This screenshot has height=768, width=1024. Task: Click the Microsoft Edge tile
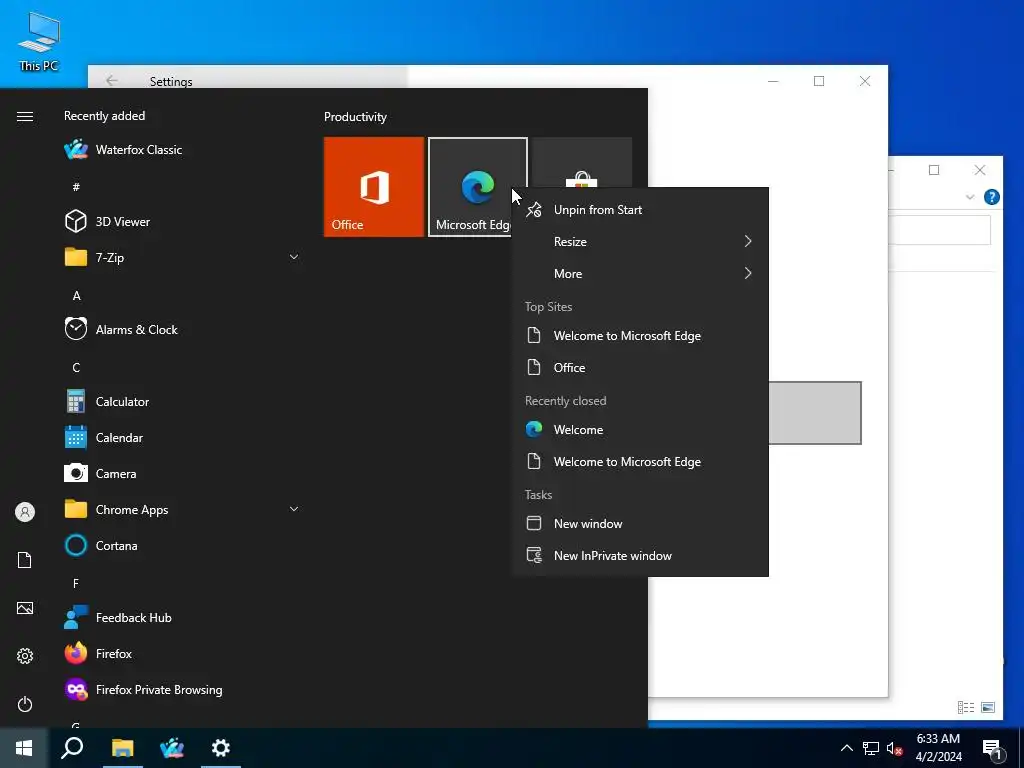click(477, 187)
